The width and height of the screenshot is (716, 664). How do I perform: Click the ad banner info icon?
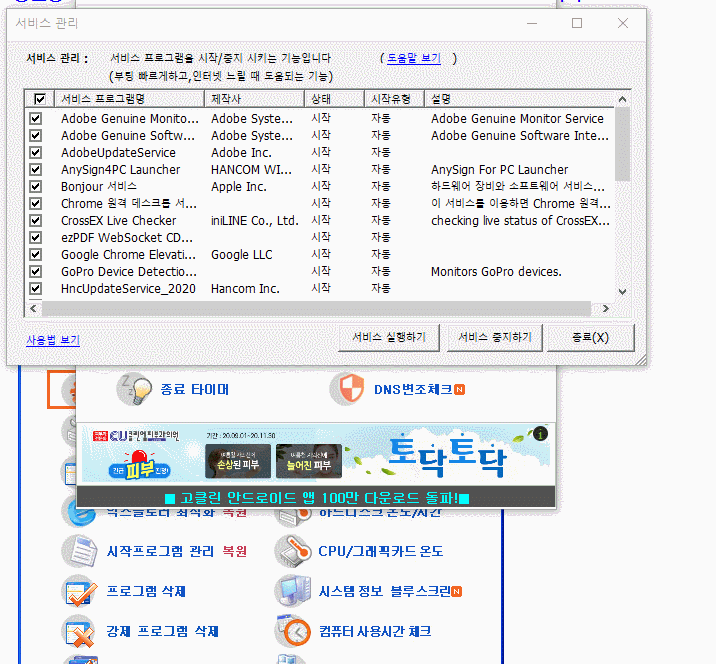(541, 434)
